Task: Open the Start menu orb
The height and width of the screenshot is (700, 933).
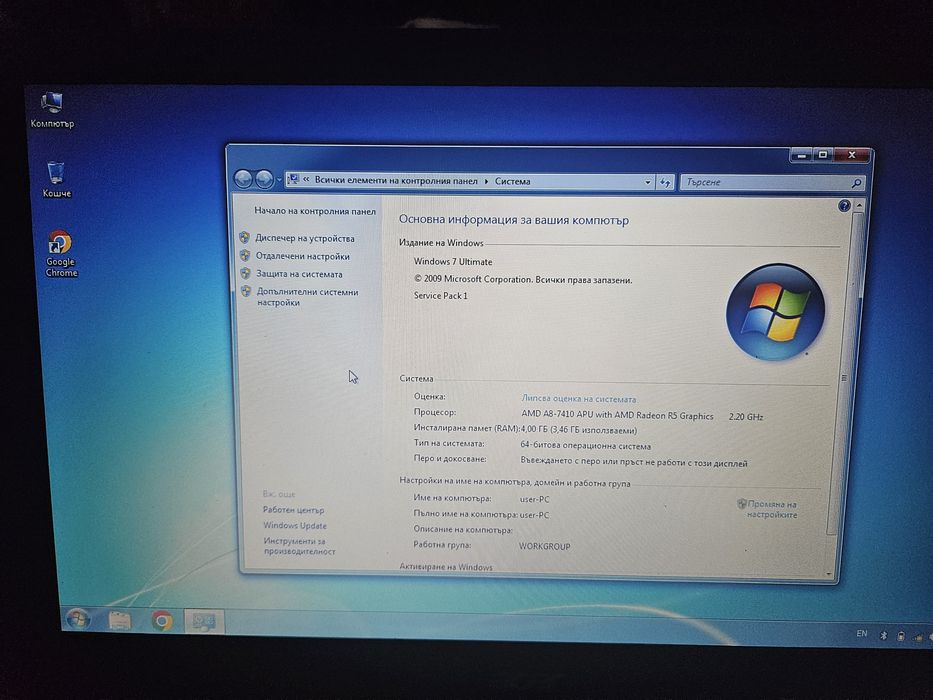Action: coord(77,619)
